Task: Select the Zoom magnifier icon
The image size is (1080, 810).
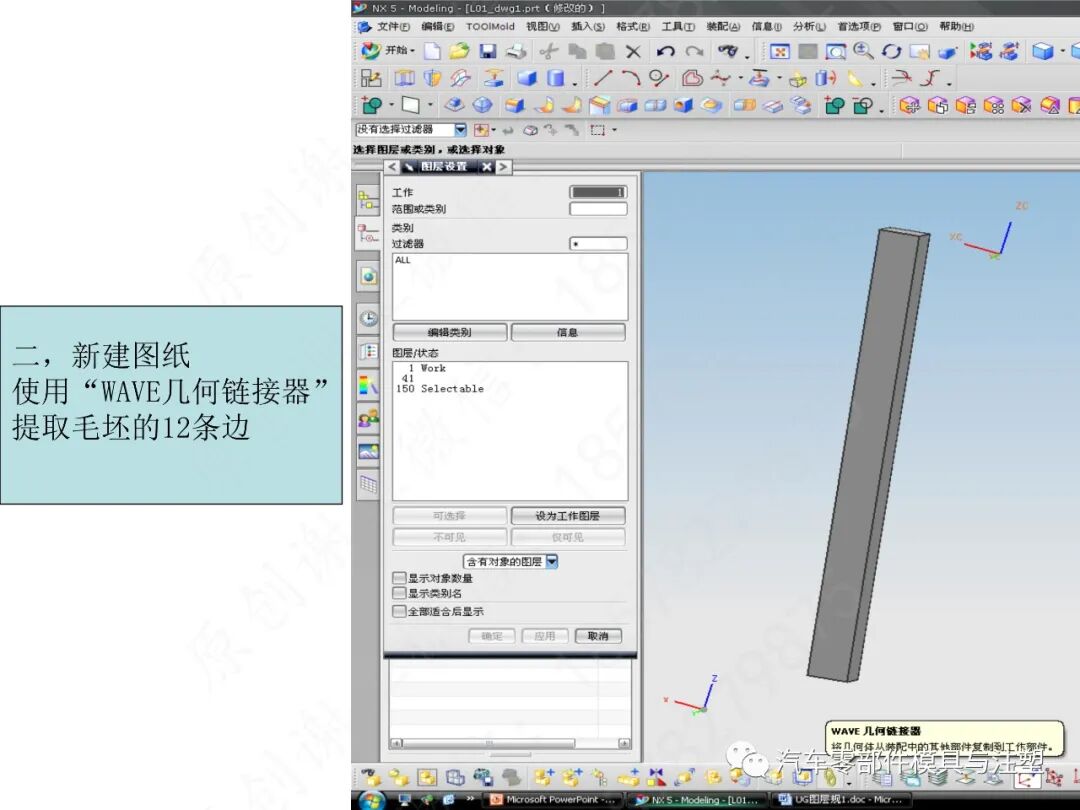Action: [x=863, y=52]
